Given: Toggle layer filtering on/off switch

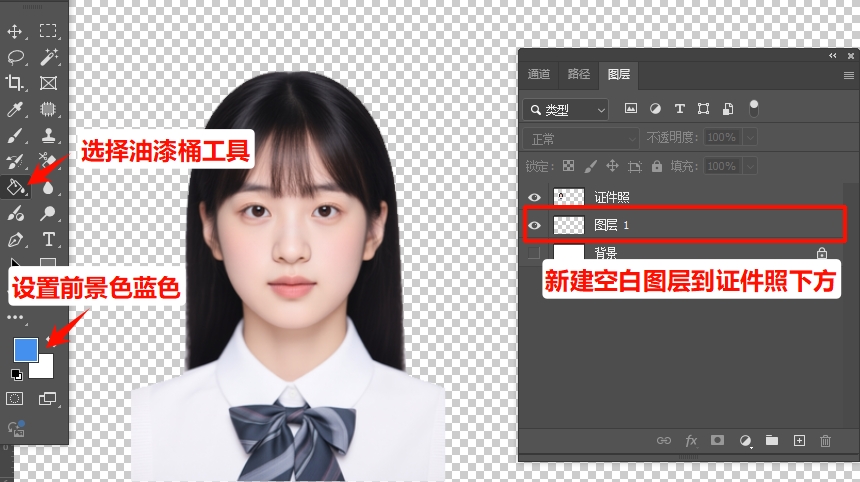Looking at the screenshot, I should coord(754,108).
